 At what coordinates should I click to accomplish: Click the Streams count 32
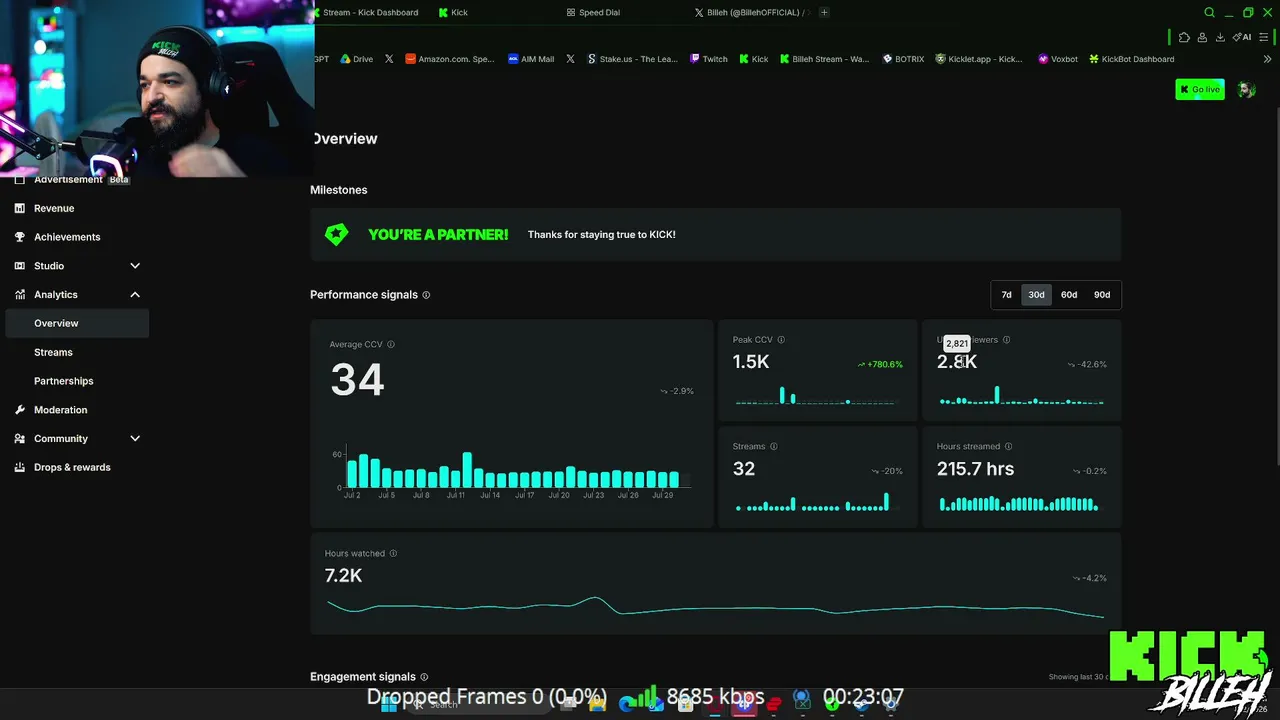744,469
